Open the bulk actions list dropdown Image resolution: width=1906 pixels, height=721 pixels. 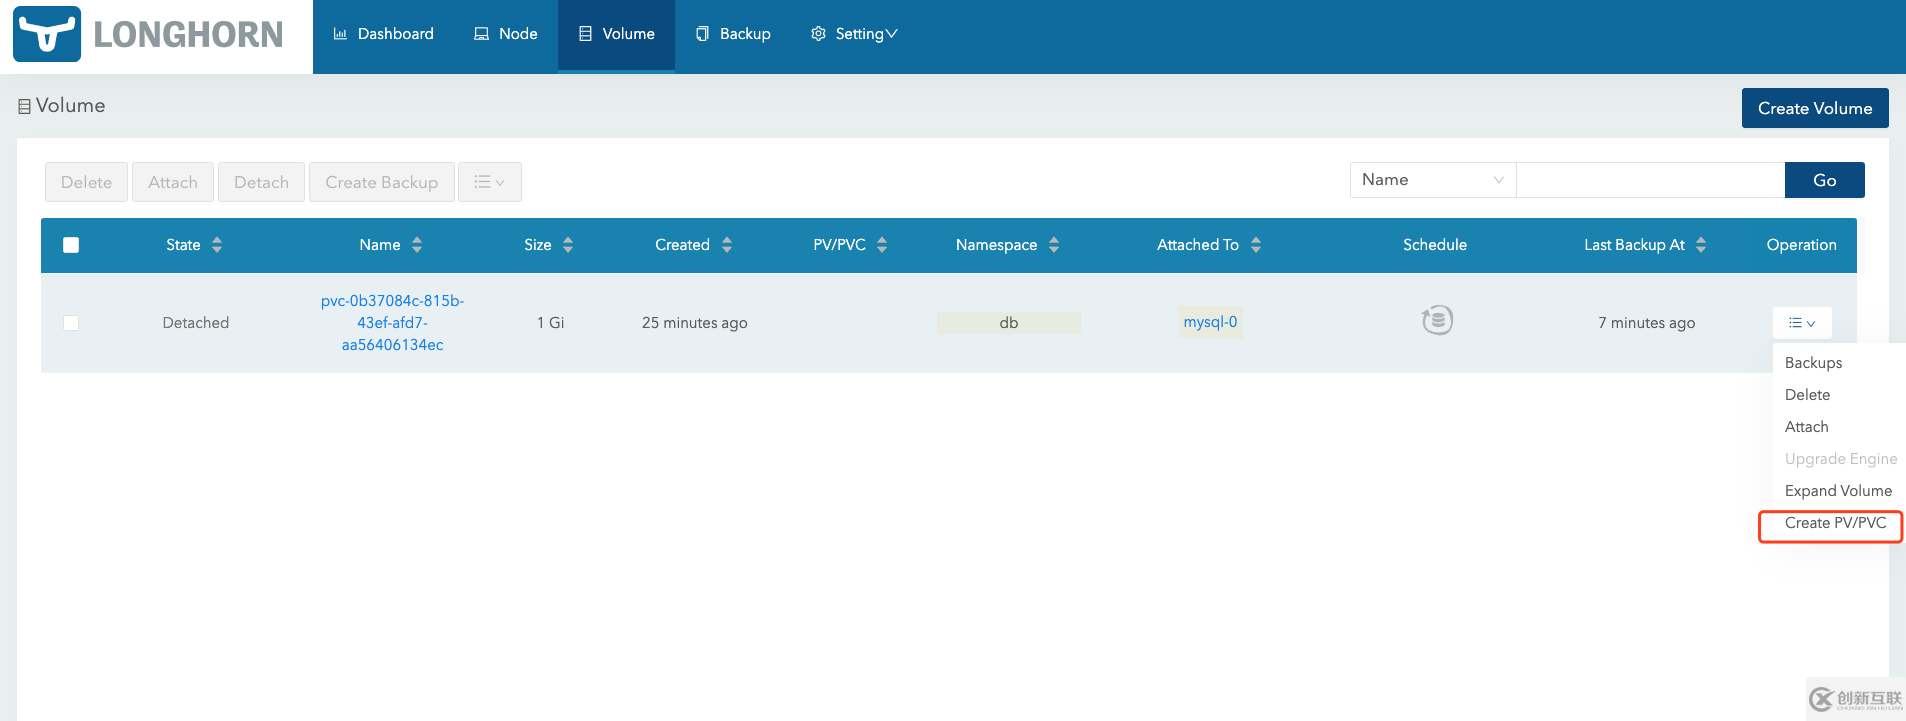coord(490,182)
